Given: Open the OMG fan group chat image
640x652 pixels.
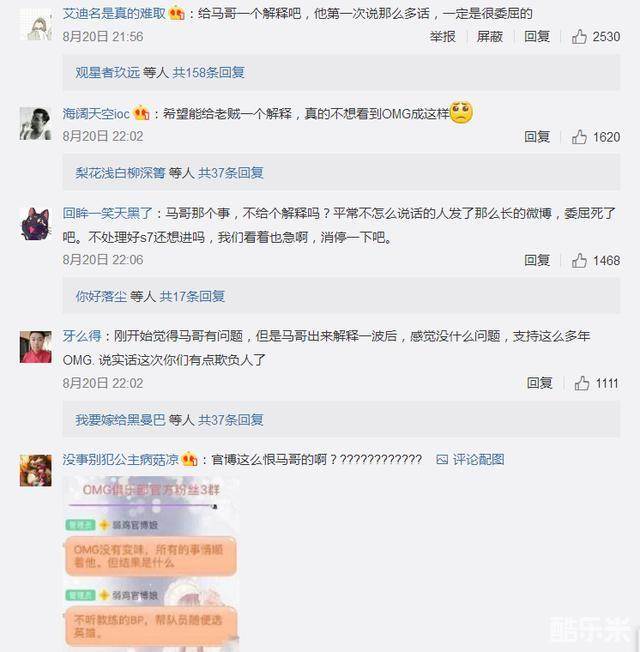Looking at the screenshot, I should (x=151, y=564).
